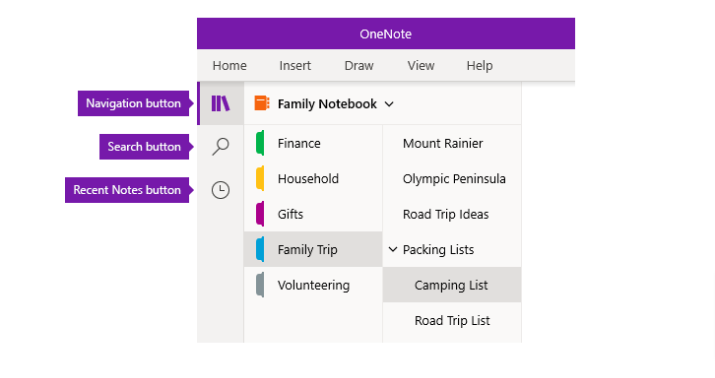715x378 pixels.
Task: Open the Family Notebook name dropdown
Action: click(327, 104)
